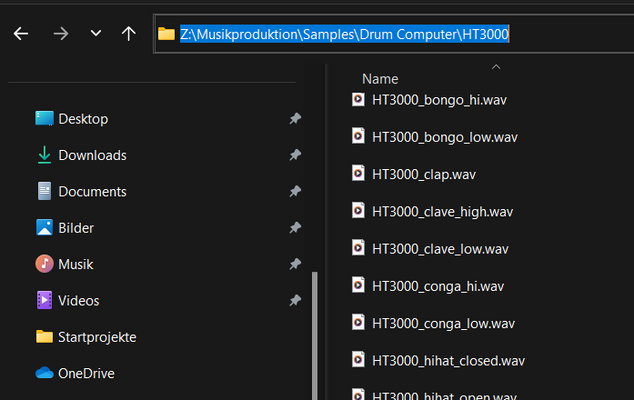Click the audio icon of HT3000_bongo_low.wav

point(358,136)
